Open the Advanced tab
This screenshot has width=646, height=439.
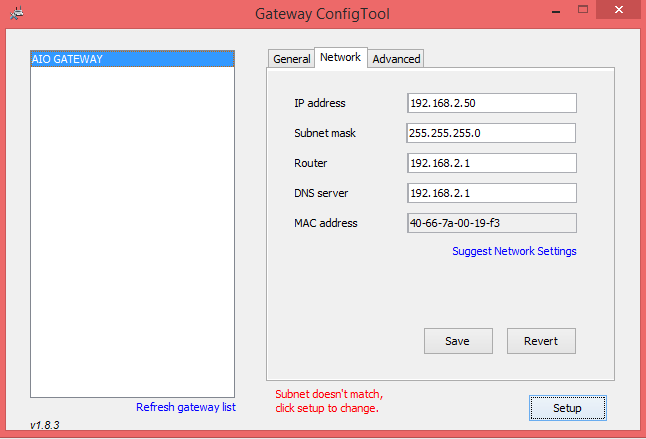(x=396, y=59)
